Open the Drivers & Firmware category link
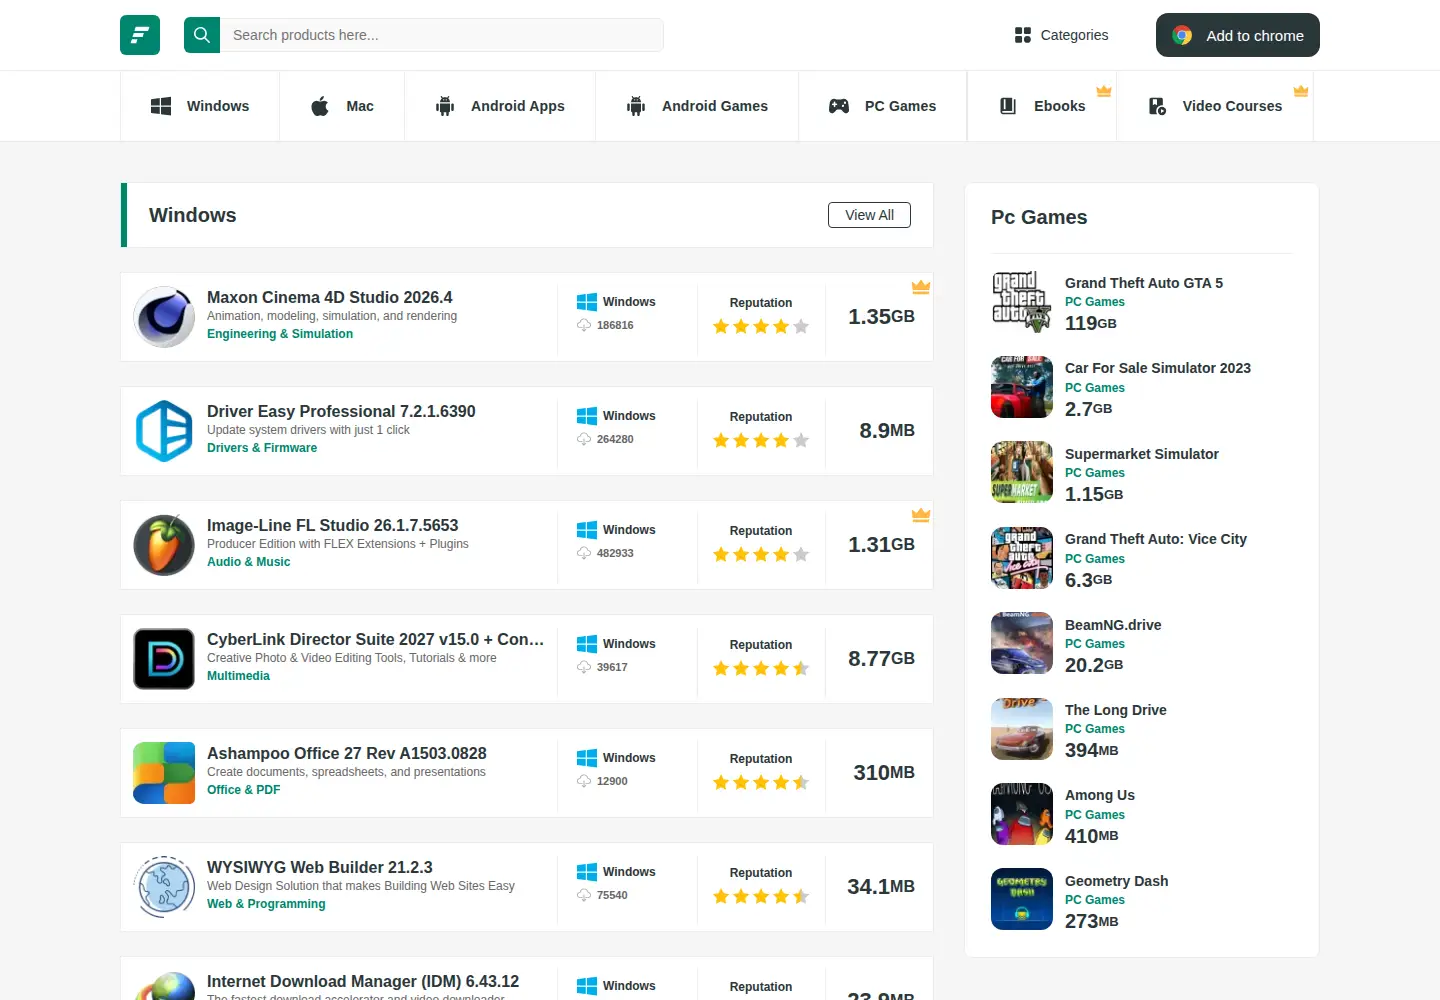The image size is (1440, 1000). (262, 448)
